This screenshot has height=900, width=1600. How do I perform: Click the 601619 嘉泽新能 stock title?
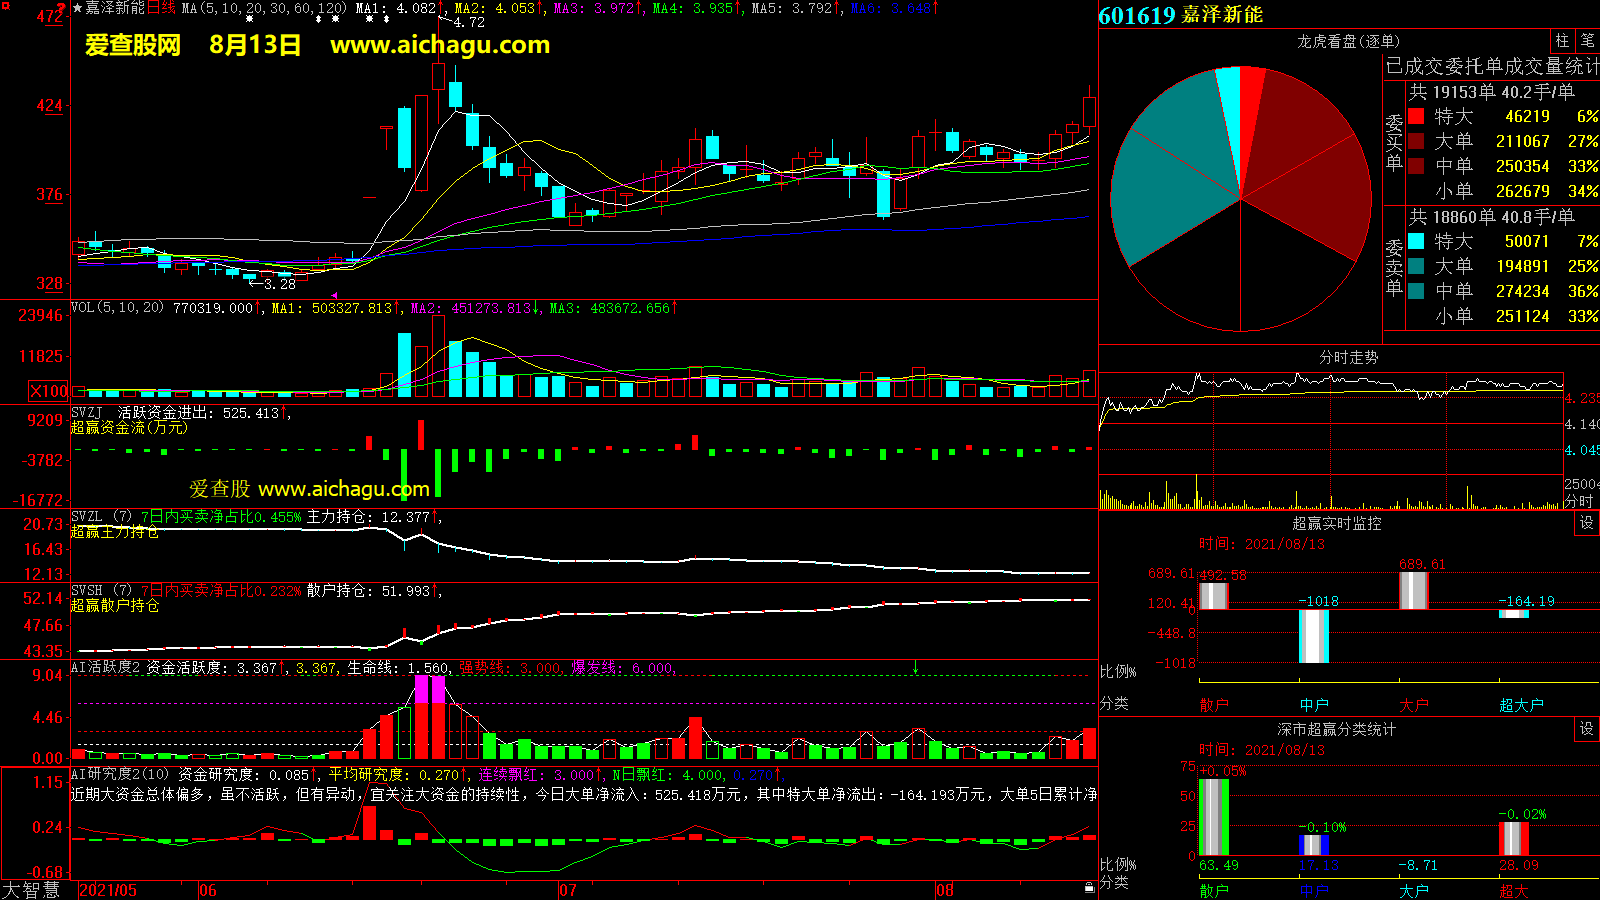point(1180,15)
